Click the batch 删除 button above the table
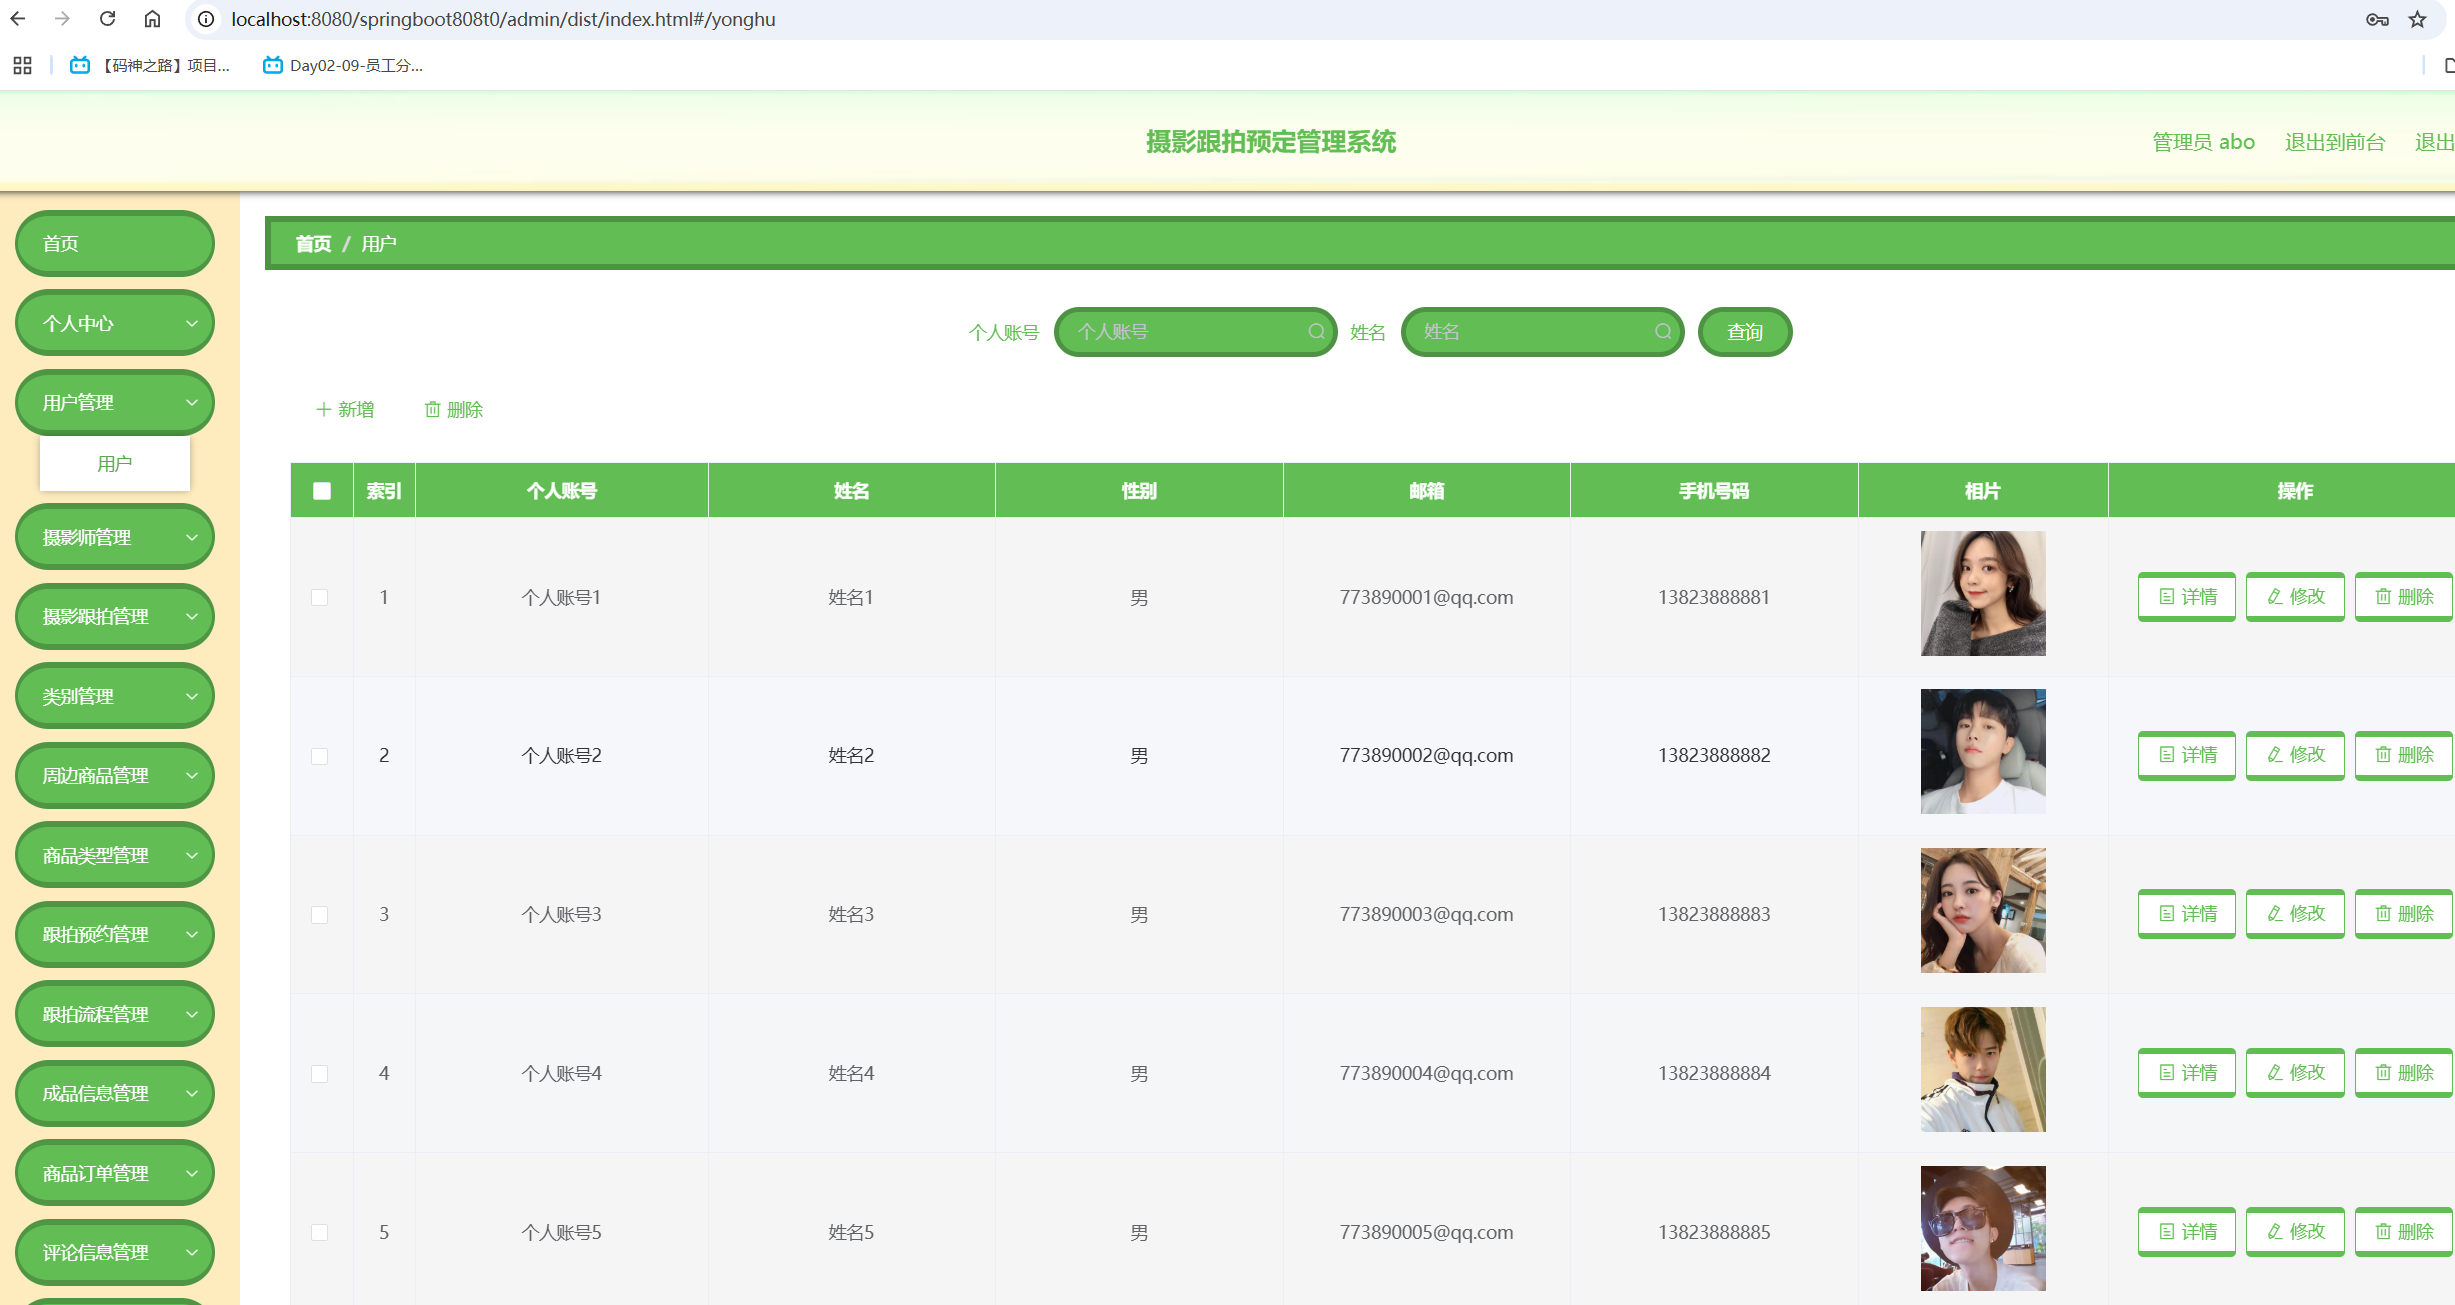The width and height of the screenshot is (2455, 1305). 454,410
